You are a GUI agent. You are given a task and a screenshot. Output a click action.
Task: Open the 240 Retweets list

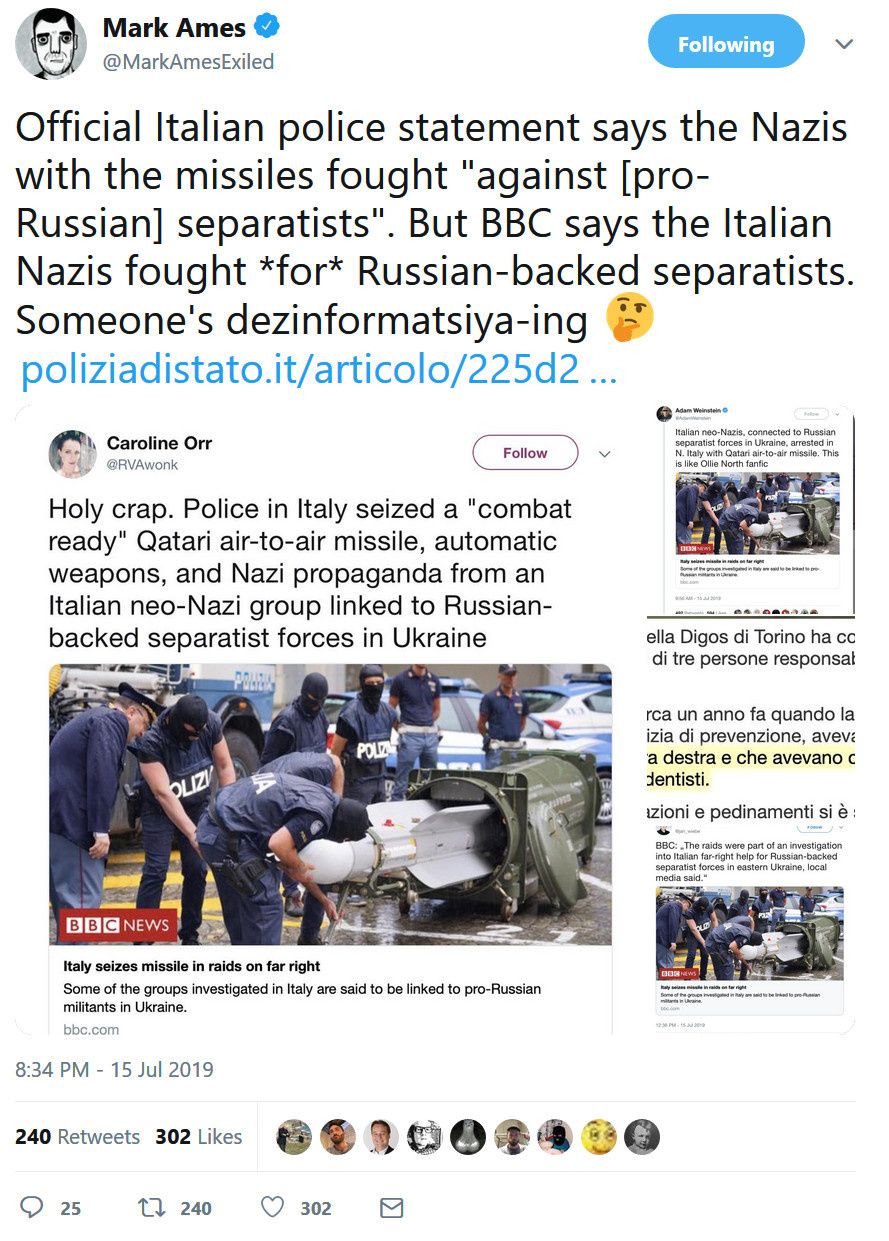click(78, 1137)
